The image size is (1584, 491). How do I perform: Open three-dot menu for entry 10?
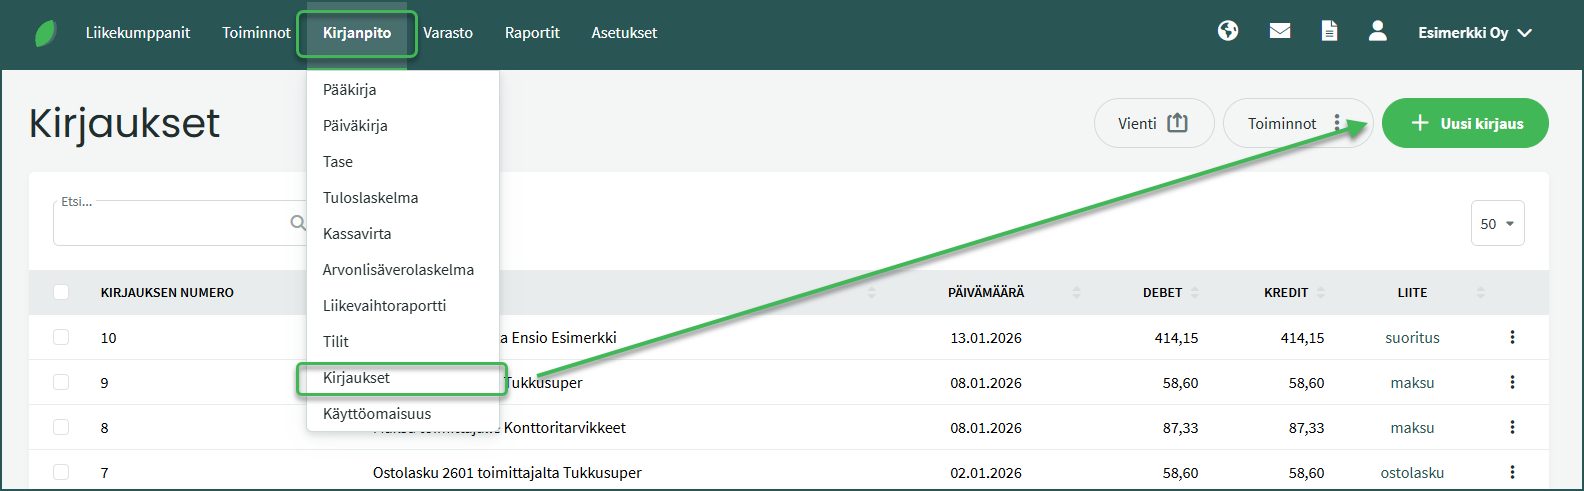1512,338
